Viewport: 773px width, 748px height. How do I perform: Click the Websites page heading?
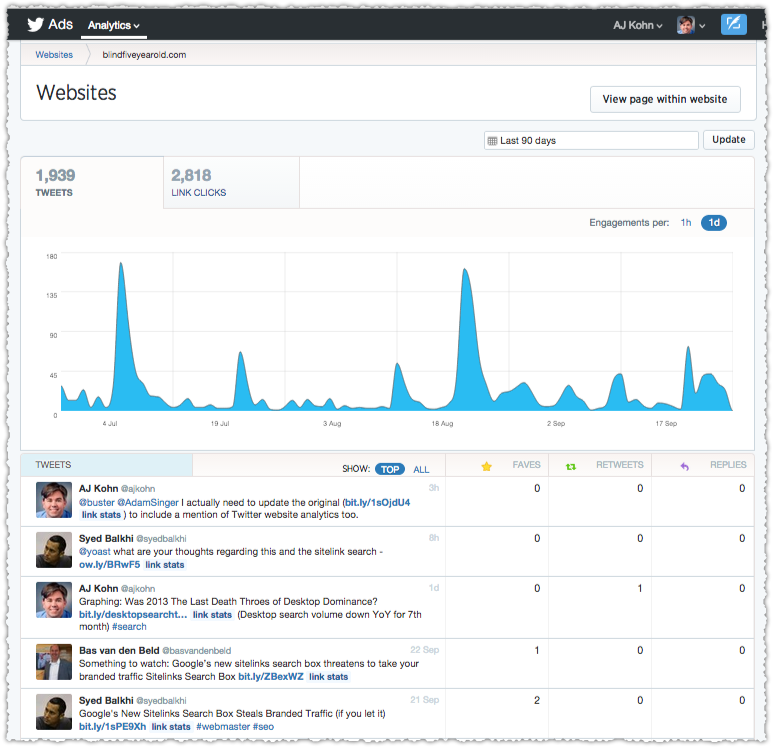[x=76, y=93]
